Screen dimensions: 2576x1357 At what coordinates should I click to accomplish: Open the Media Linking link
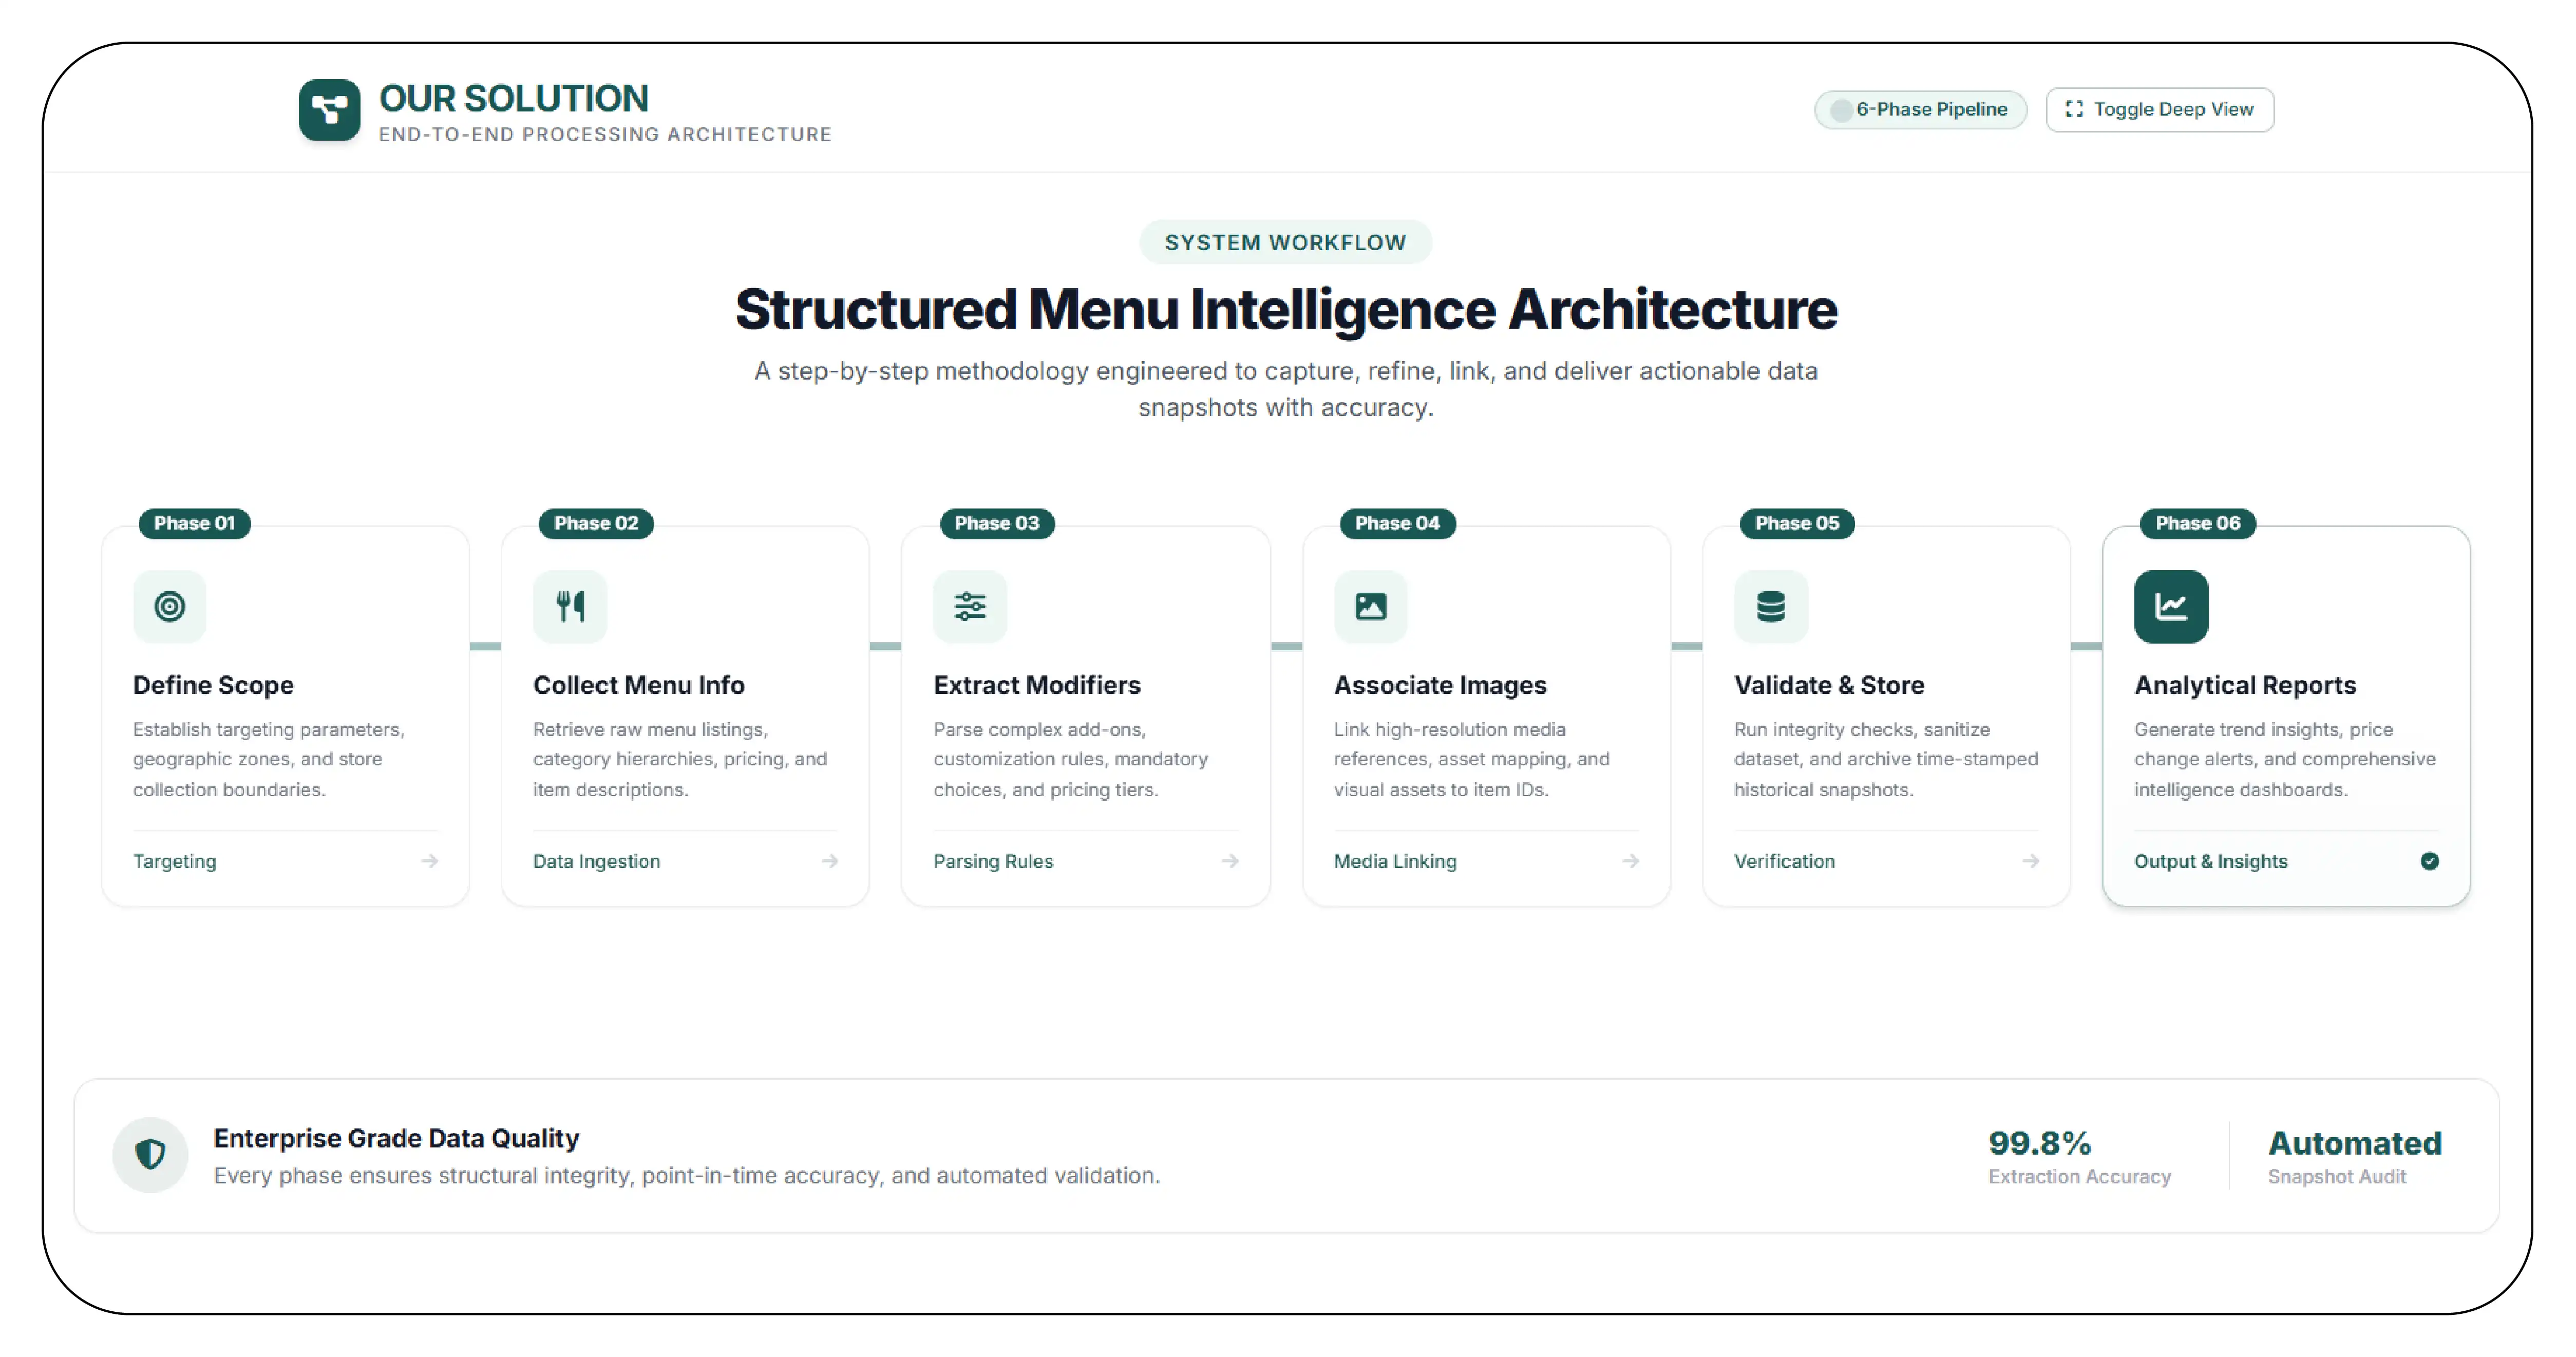pyautogui.click(x=1395, y=861)
